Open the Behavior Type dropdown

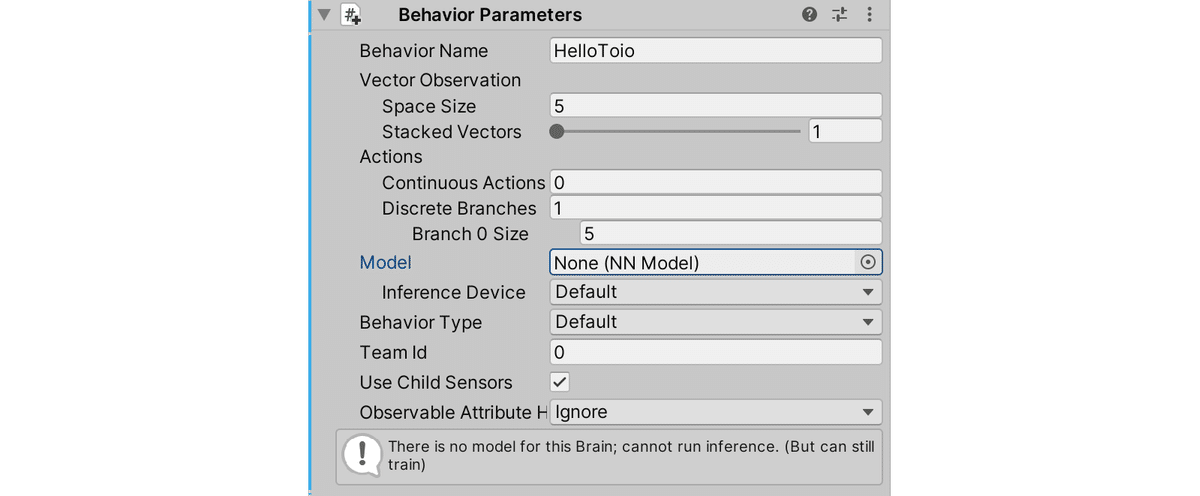[715, 322]
